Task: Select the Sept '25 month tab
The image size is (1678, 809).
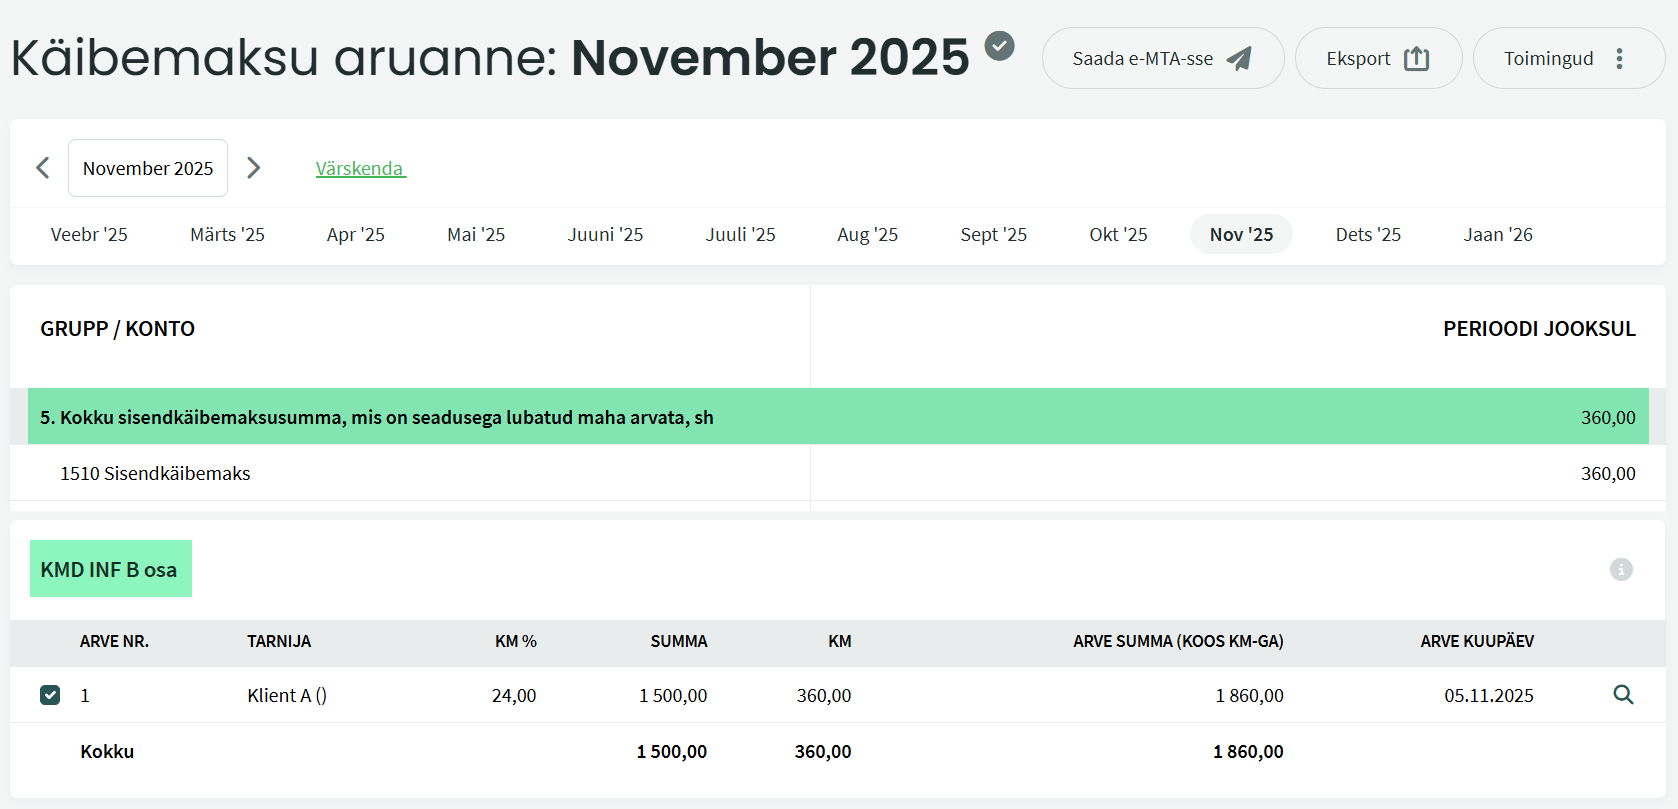Action: 993,235
